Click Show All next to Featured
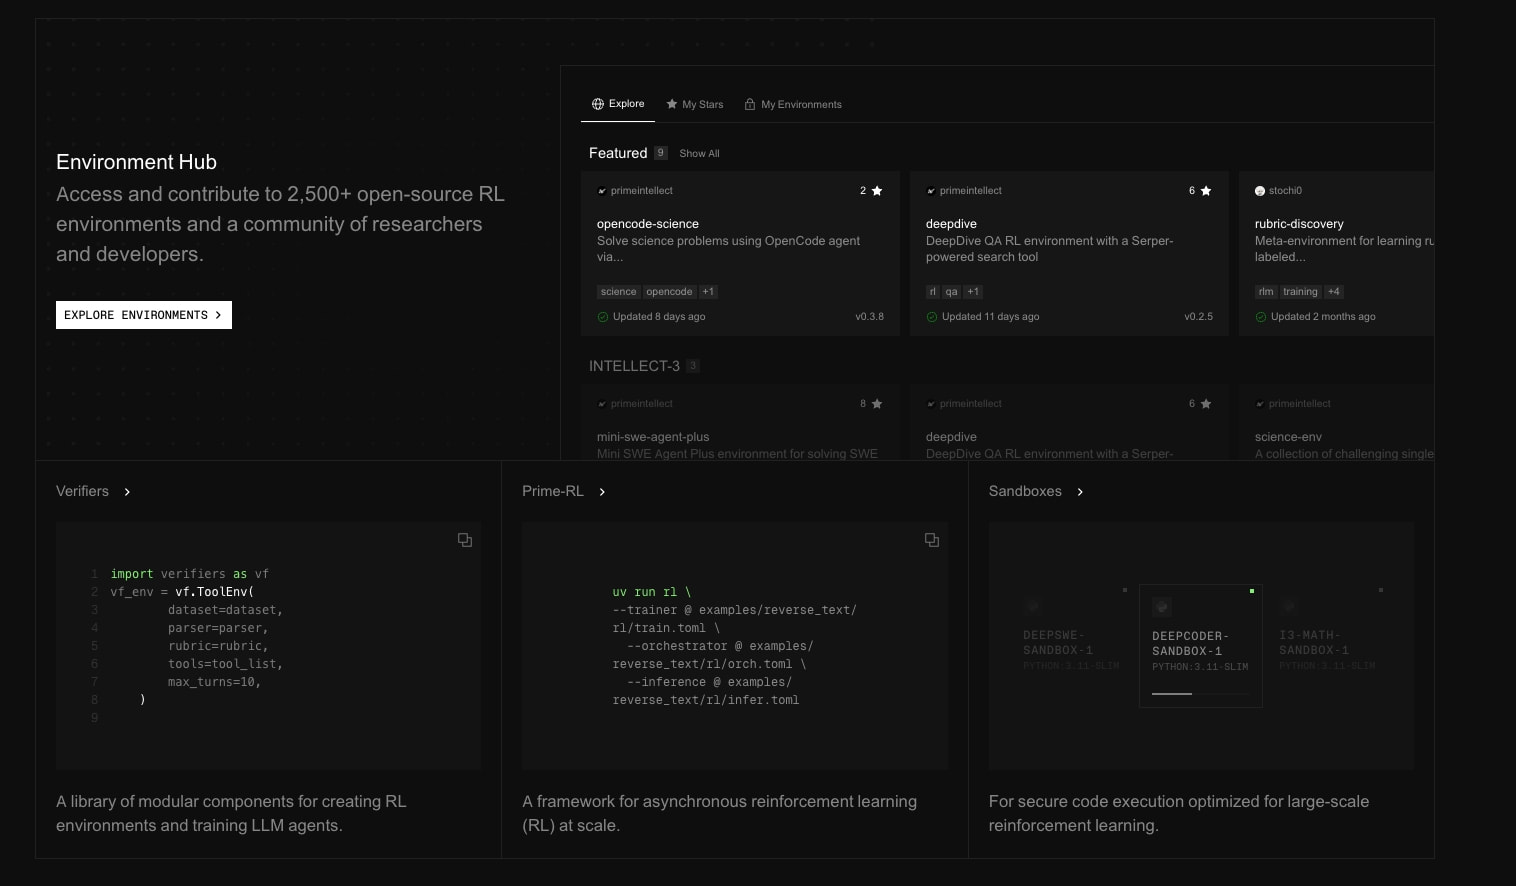 coord(699,154)
